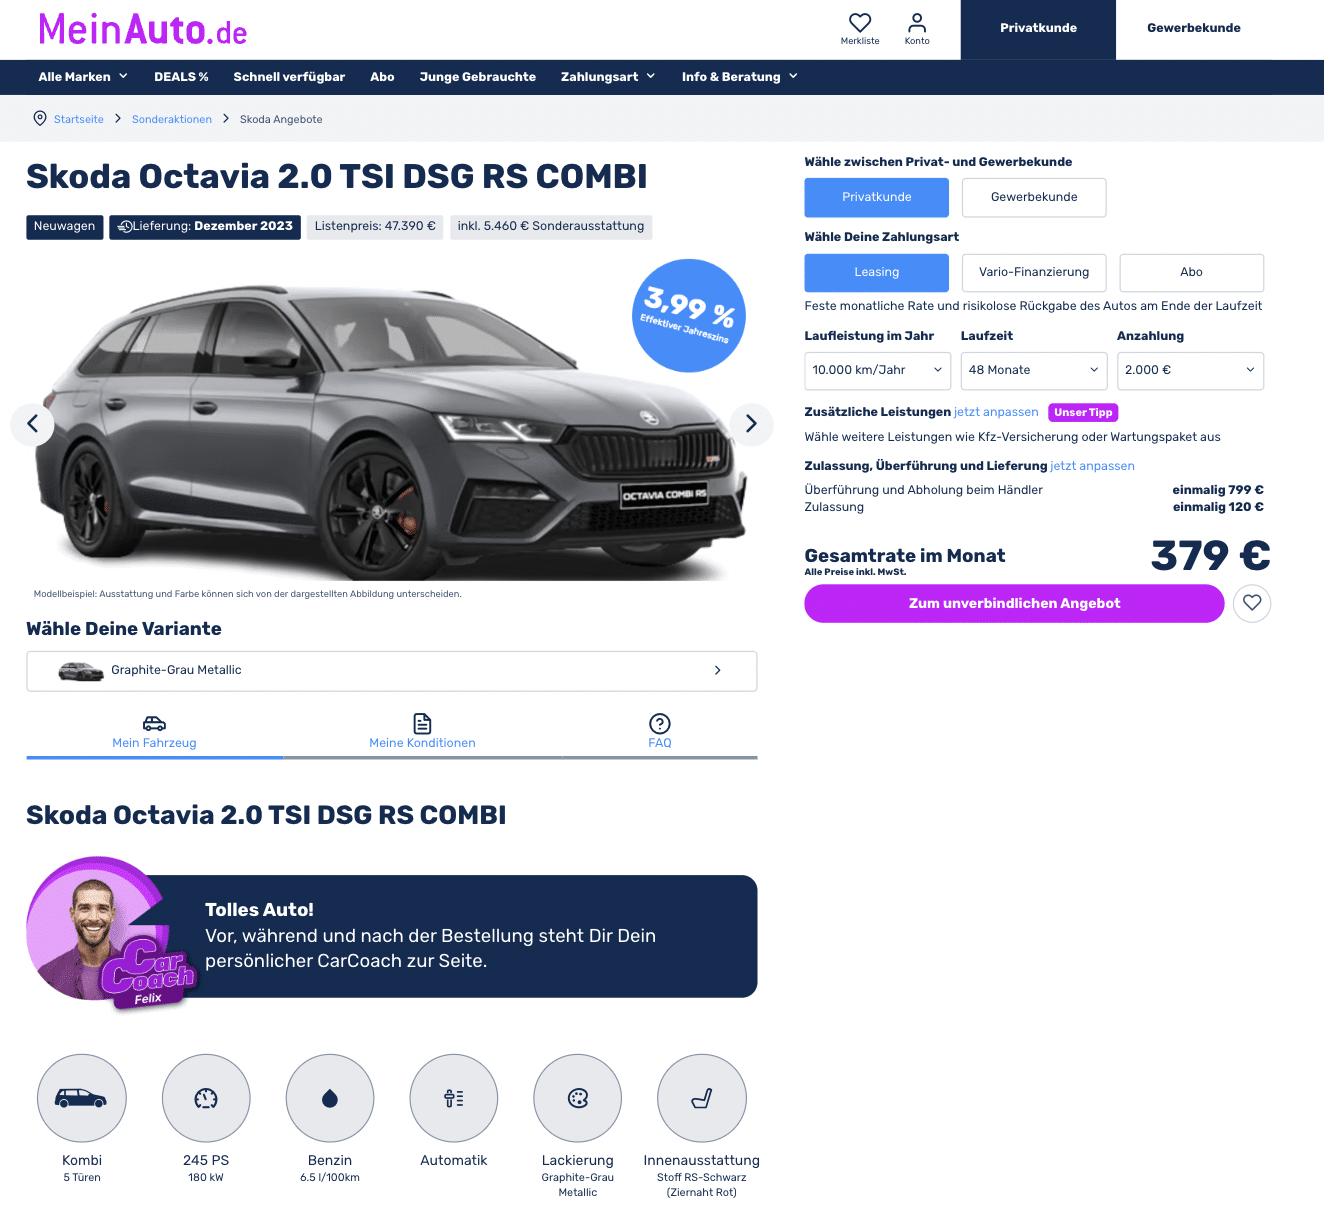
Task: Switch to Gewerbekunde in top header
Action: (x=1194, y=29)
